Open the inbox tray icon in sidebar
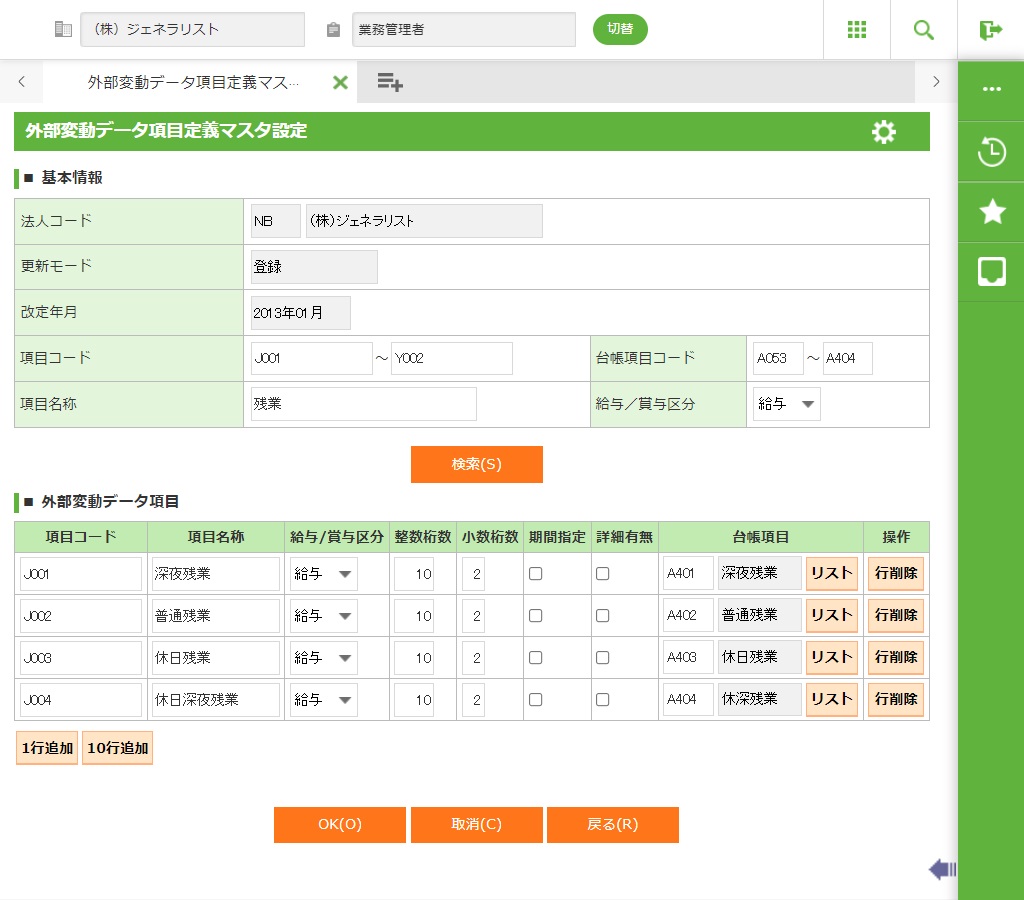 click(991, 271)
